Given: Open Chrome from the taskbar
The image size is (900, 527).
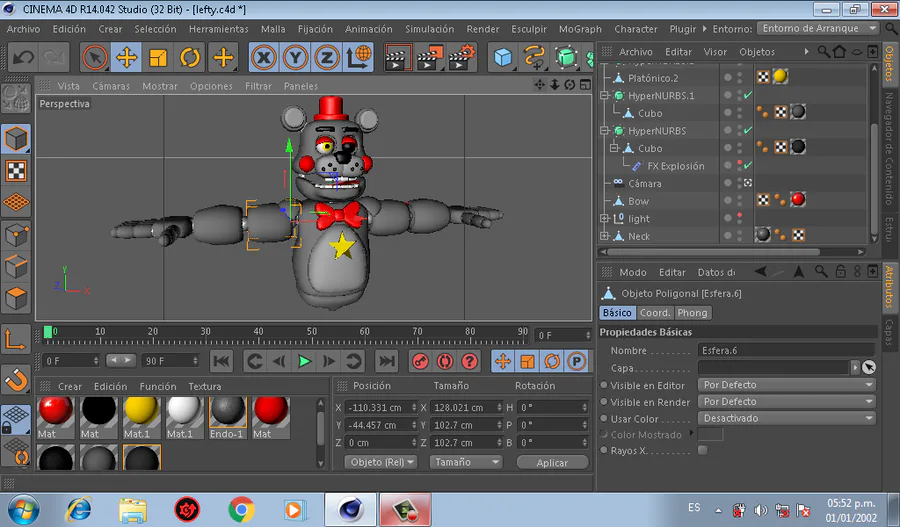Looking at the screenshot, I should [241, 510].
